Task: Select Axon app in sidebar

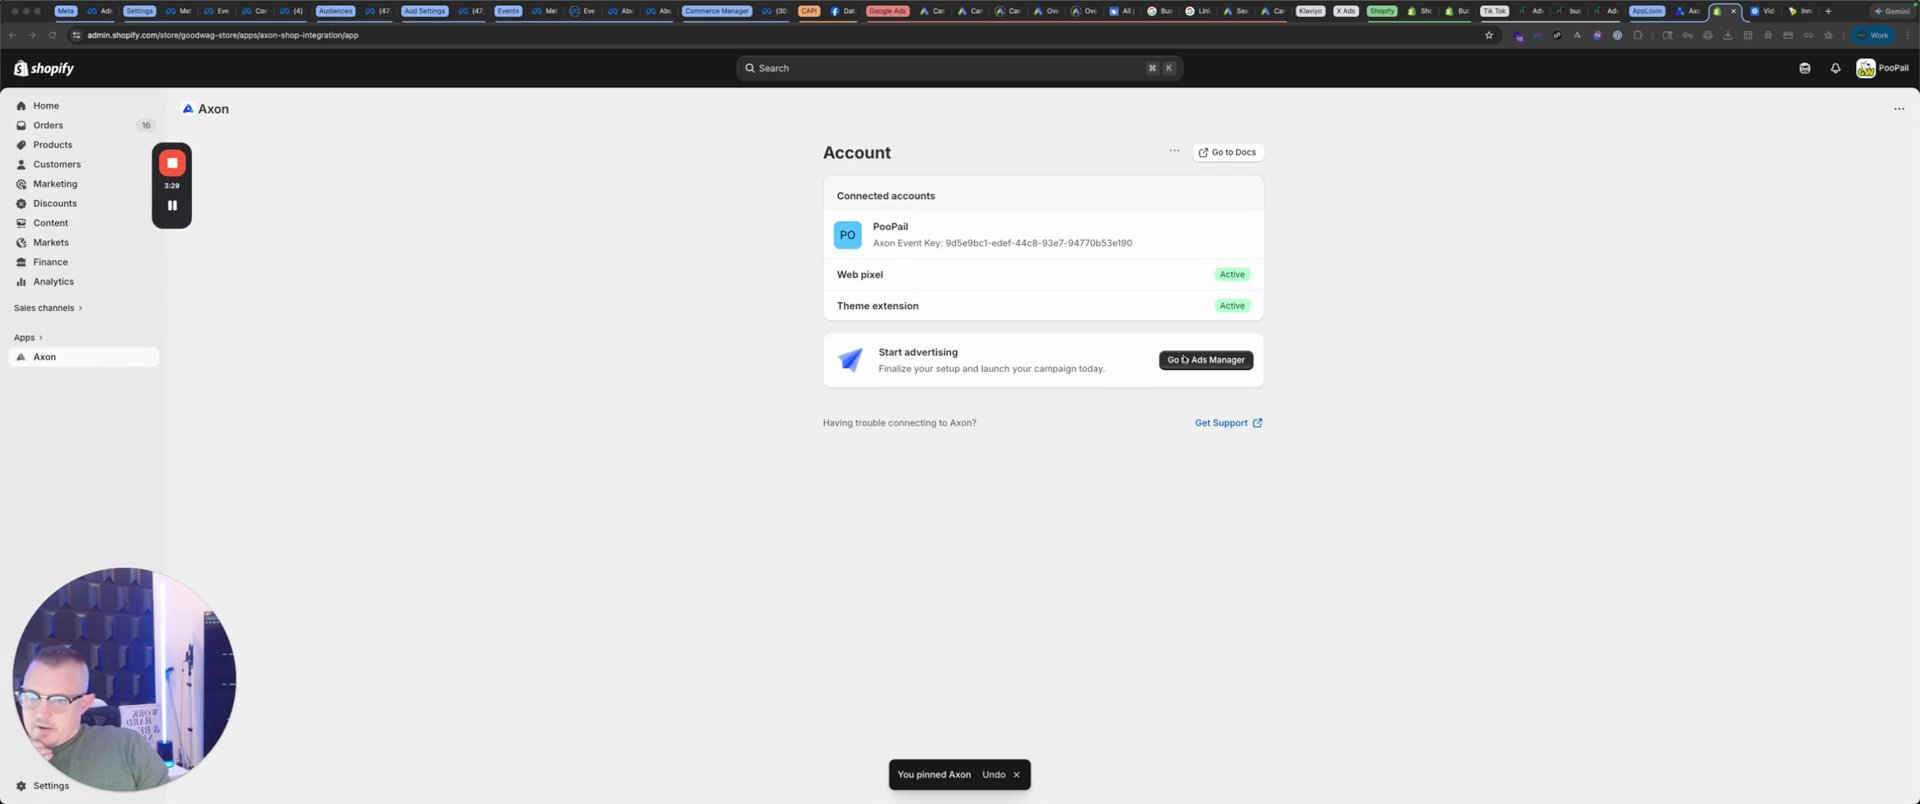Action: coord(83,357)
